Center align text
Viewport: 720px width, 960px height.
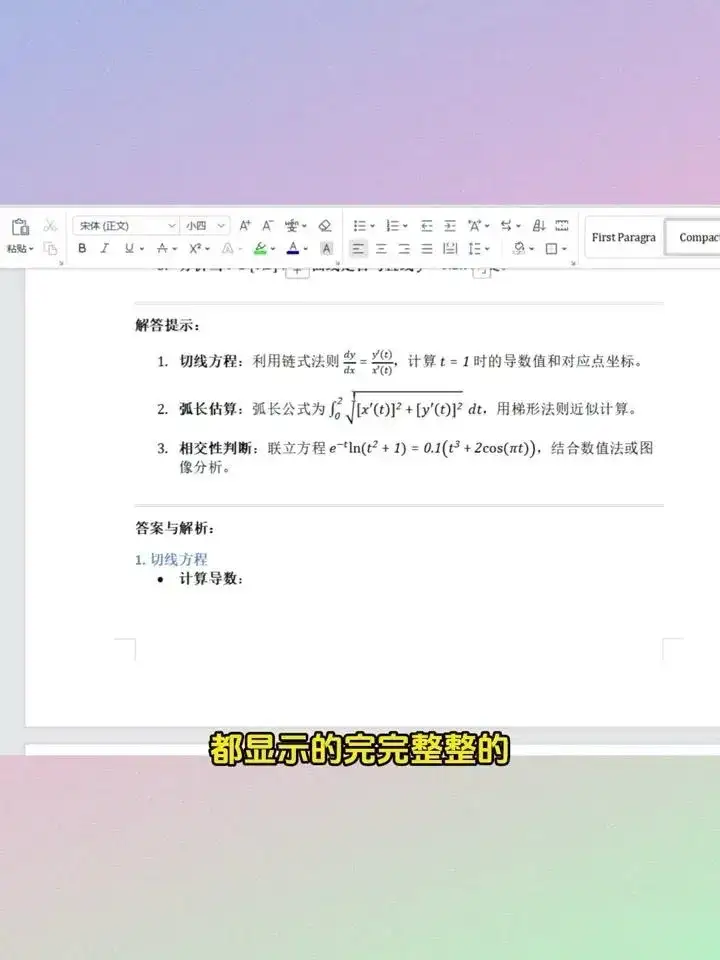click(x=381, y=249)
